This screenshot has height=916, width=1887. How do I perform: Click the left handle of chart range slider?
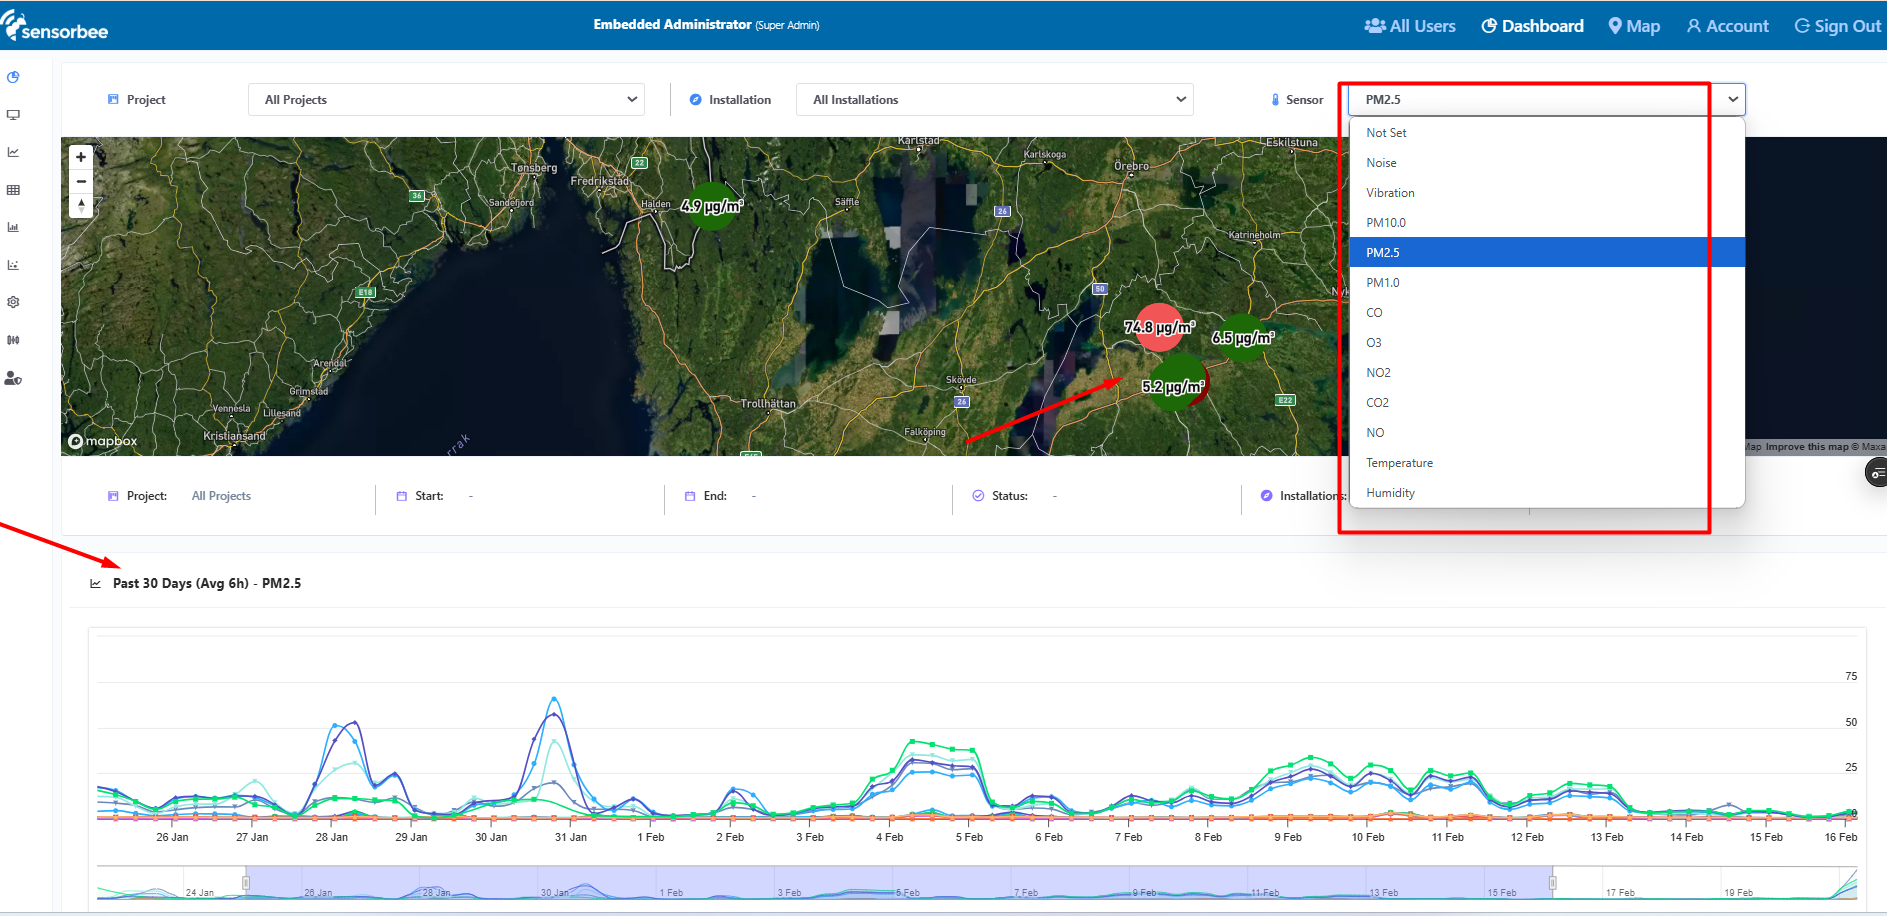click(x=246, y=882)
